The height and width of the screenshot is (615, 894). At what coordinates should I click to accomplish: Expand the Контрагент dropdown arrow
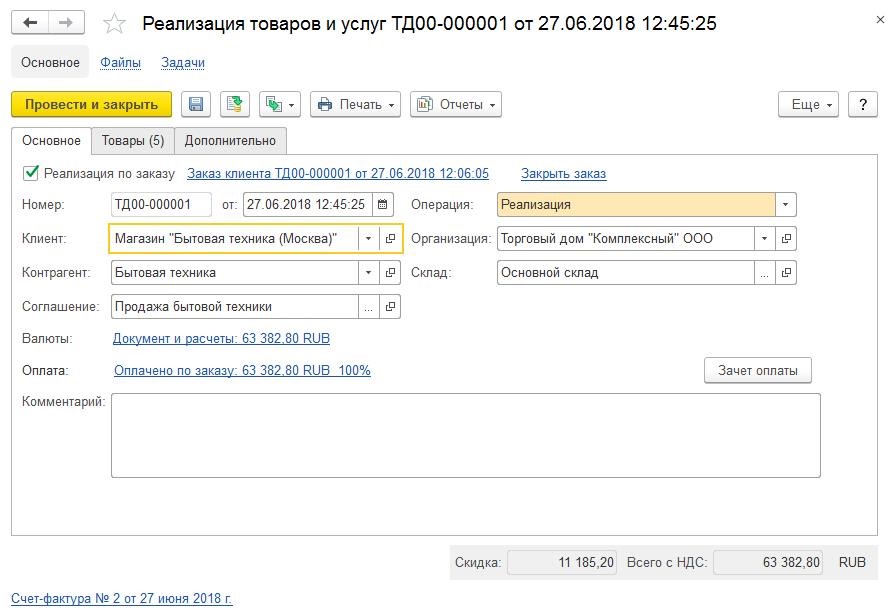369,272
